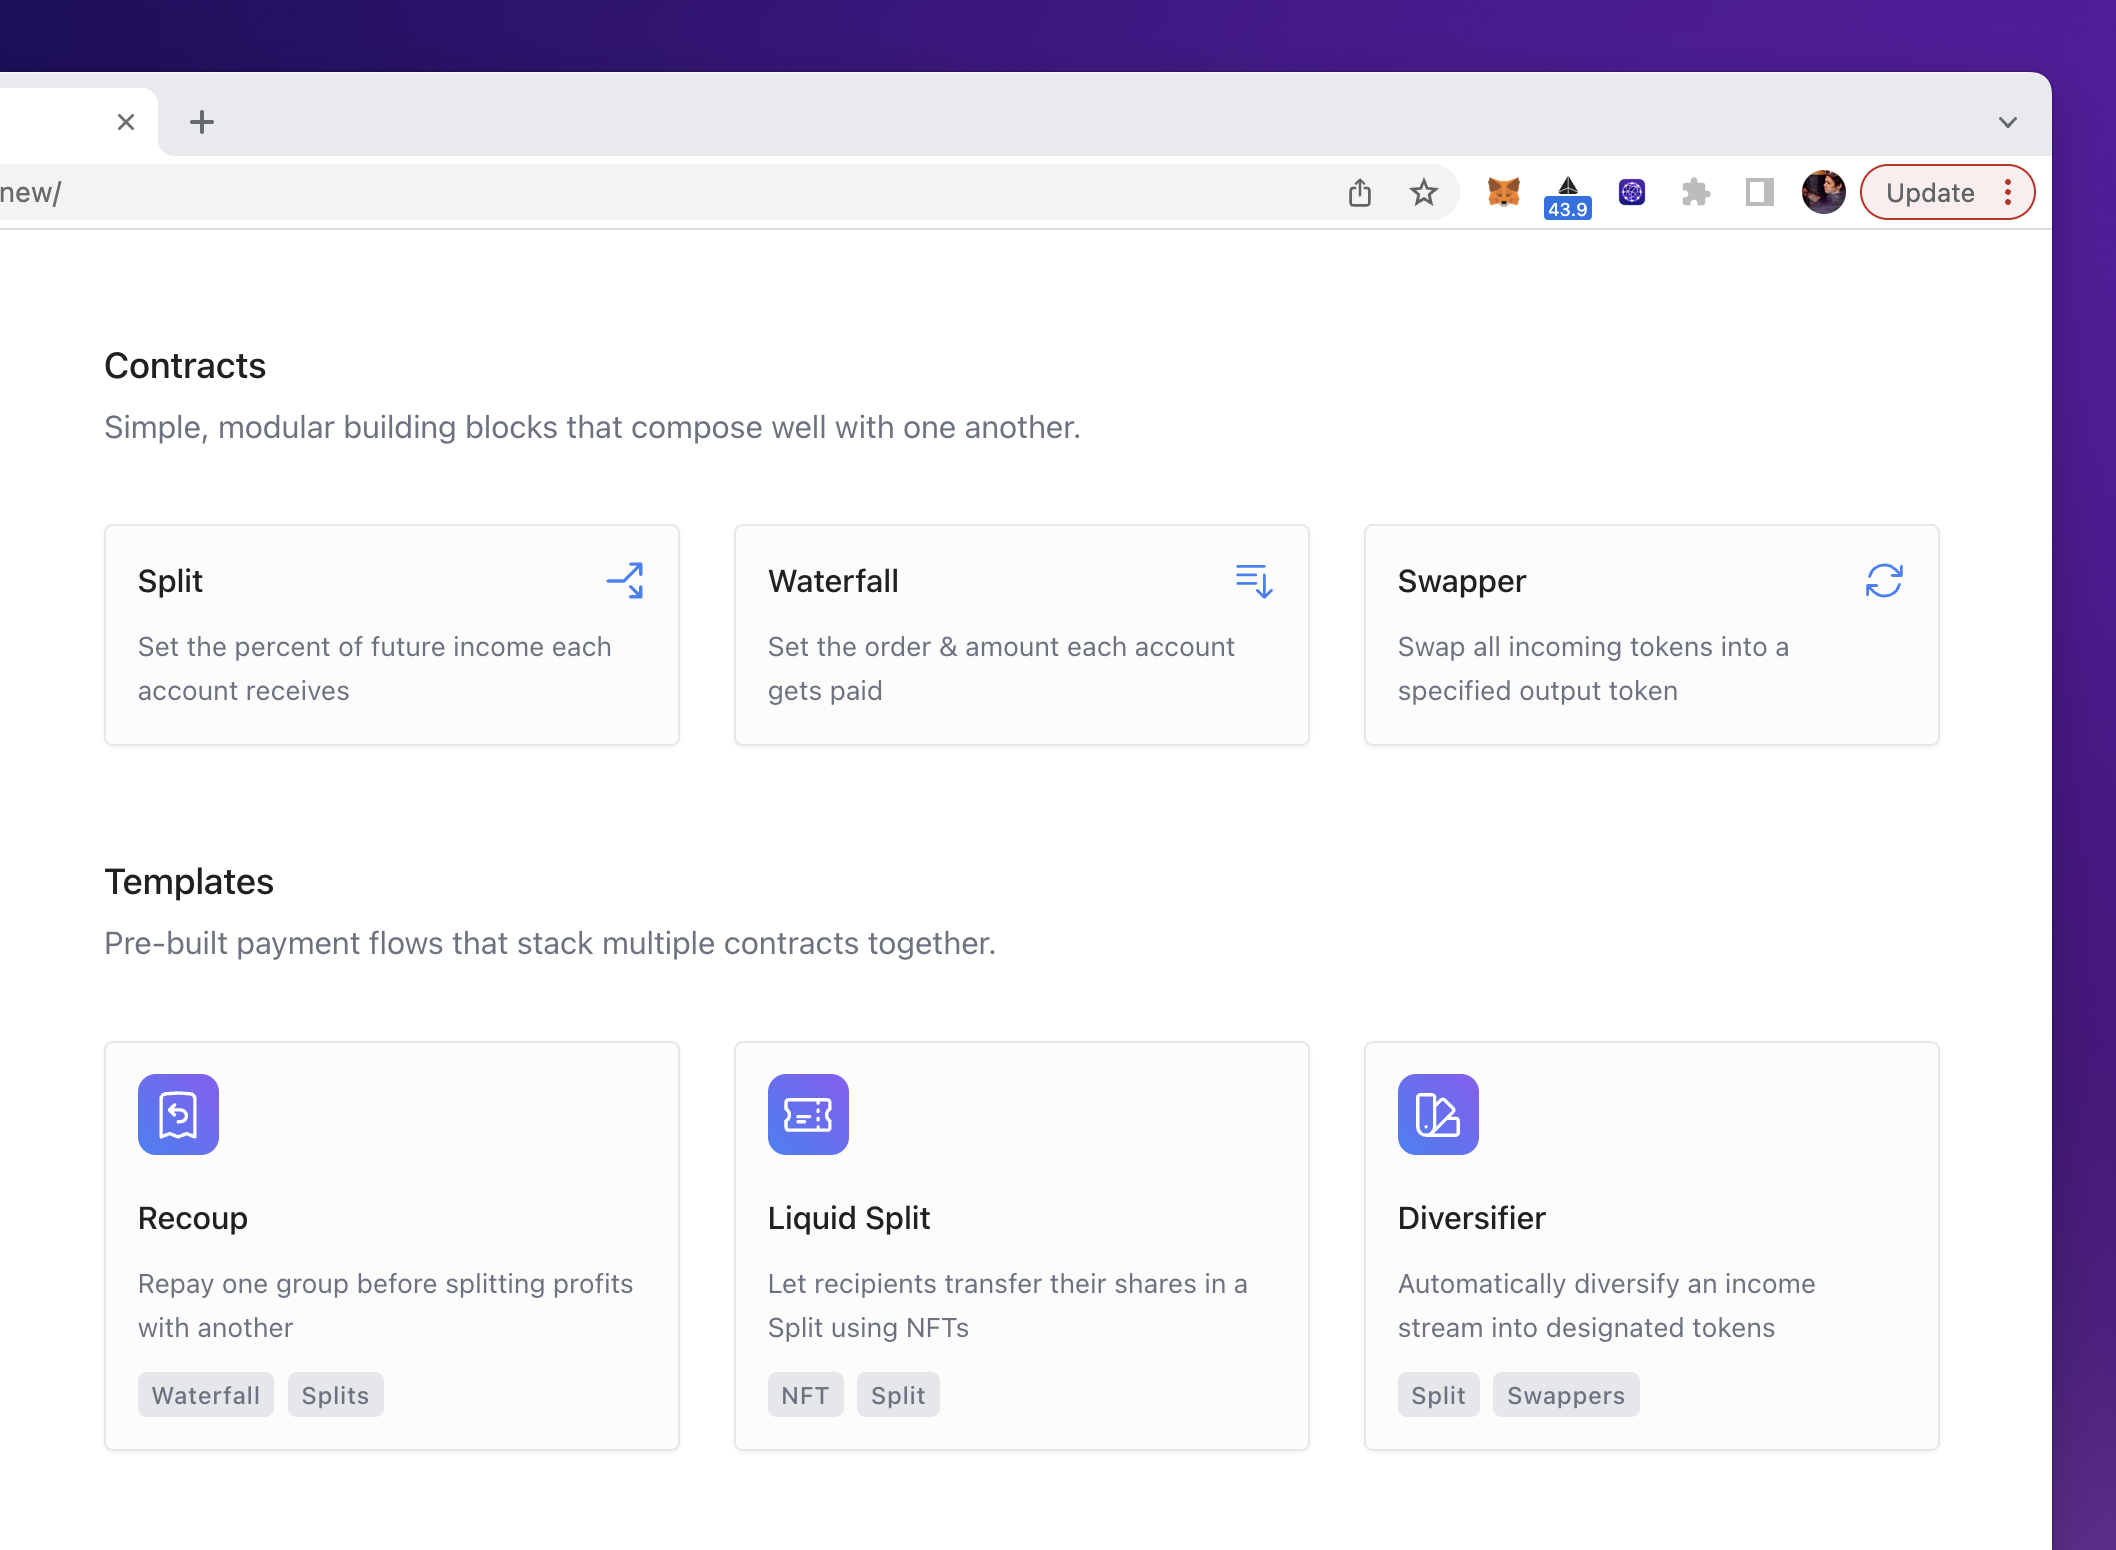Image resolution: width=2116 pixels, height=1550 pixels.
Task: Open the Chrome profile avatar
Action: click(1824, 192)
